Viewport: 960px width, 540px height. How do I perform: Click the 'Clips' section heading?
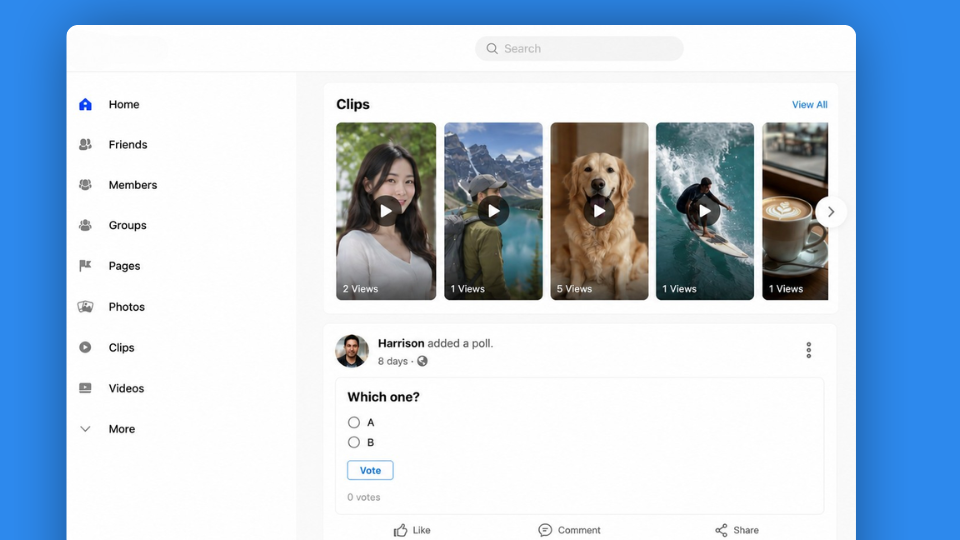tap(353, 104)
